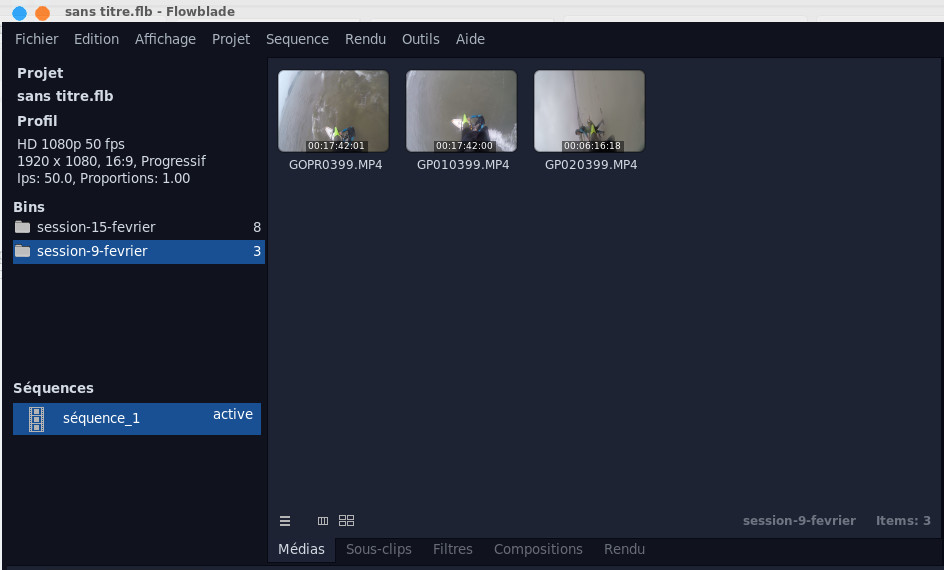Viewport: 944px width, 570px height.
Task: Select the session-15-fevrier bin
Action: point(138,227)
